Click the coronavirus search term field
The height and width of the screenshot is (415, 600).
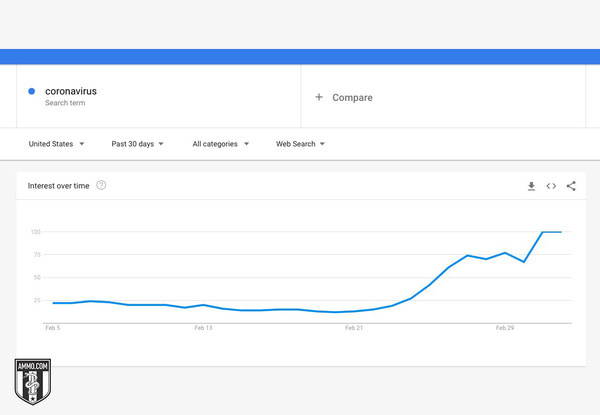pyautogui.click(x=158, y=96)
